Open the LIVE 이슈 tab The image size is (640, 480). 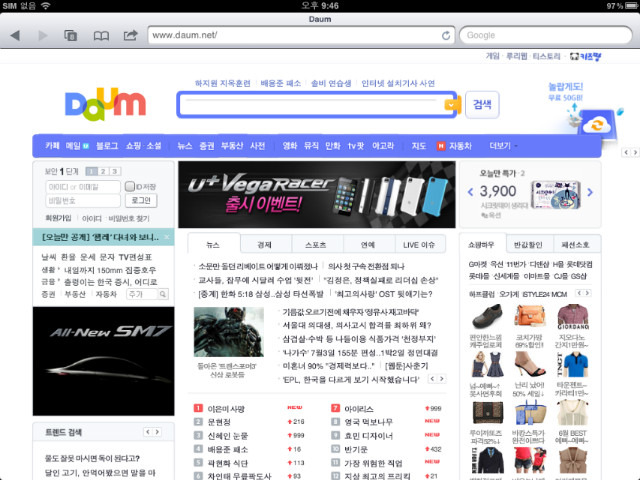(x=419, y=245)
